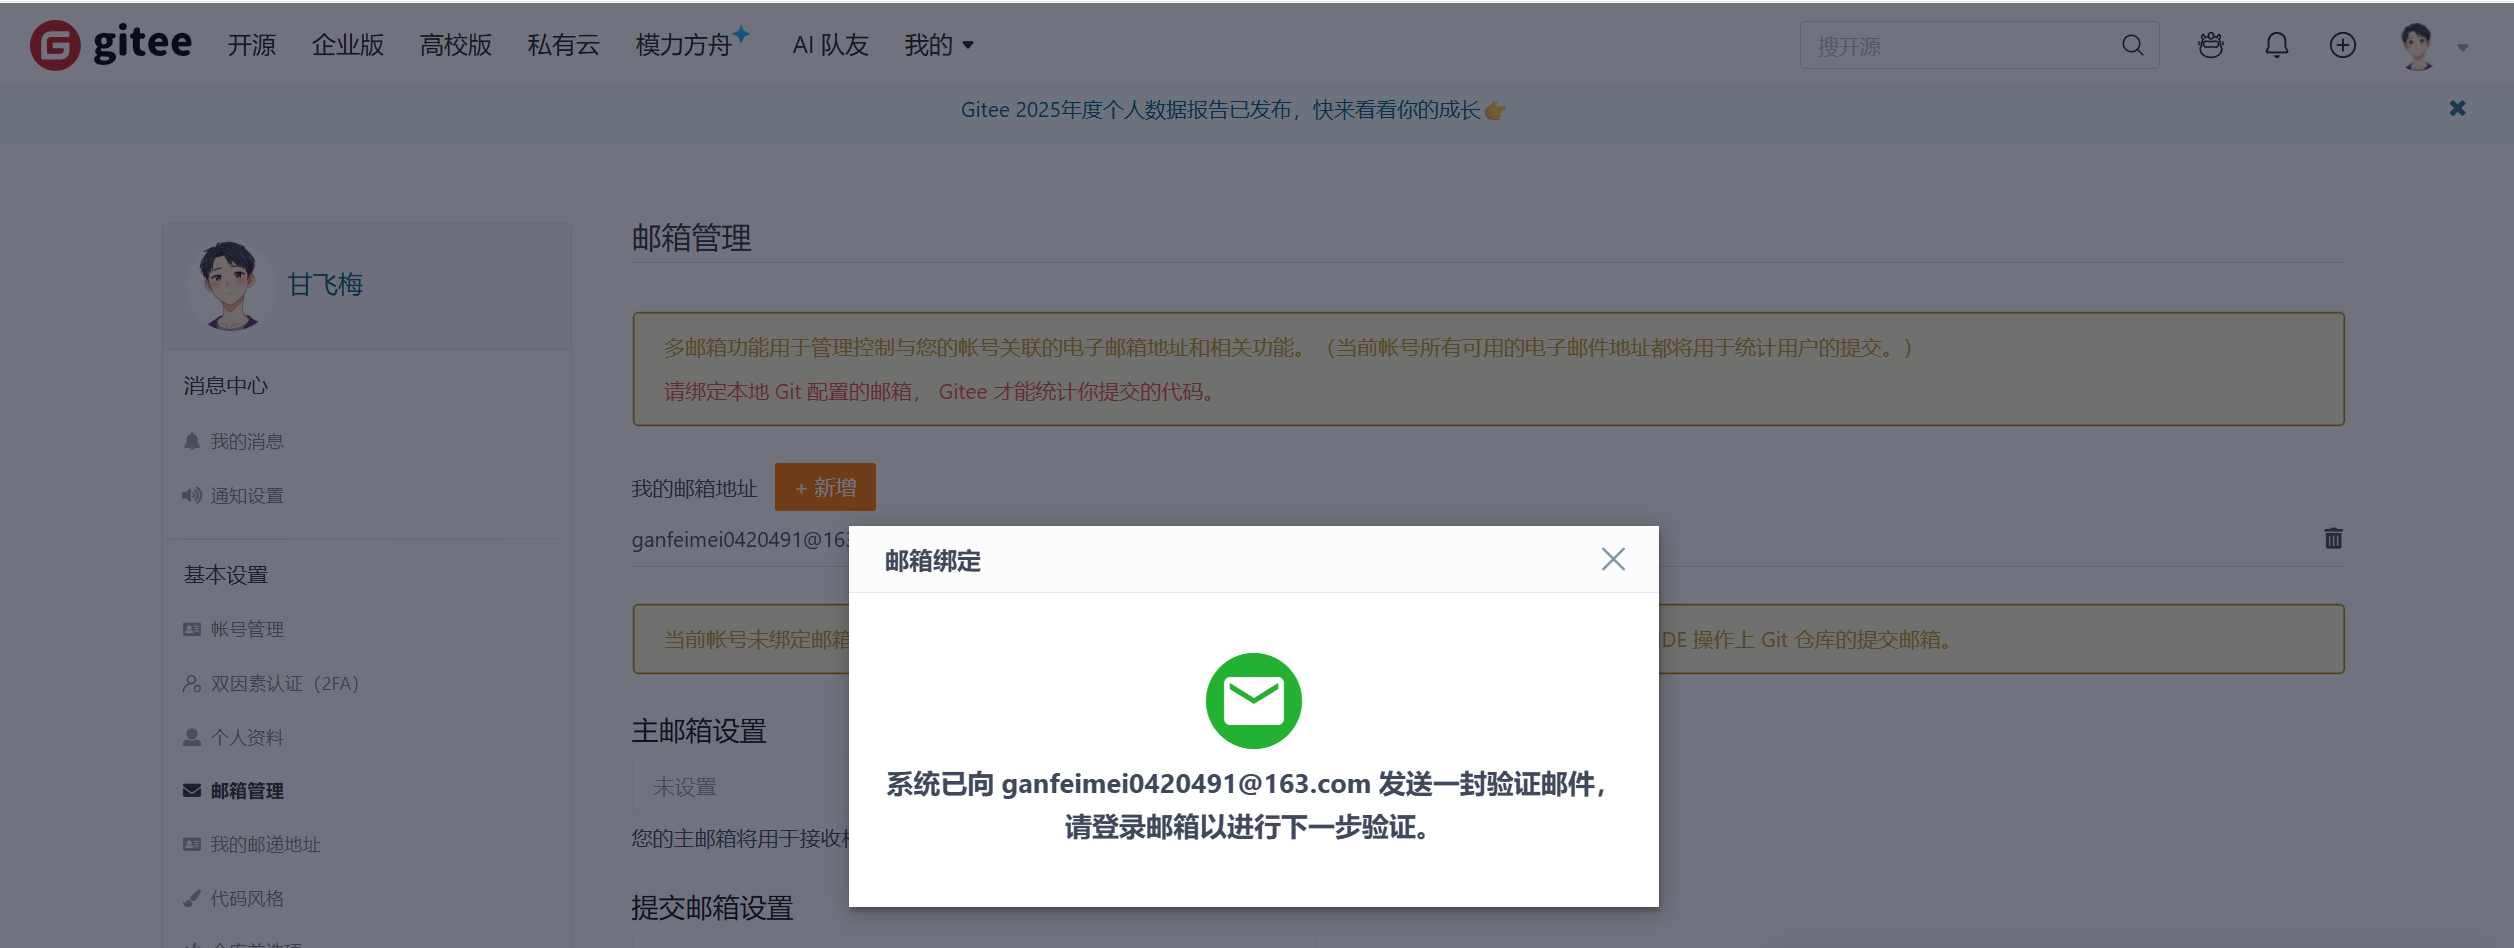This screenshot has width=2514, height=948.
Task: Open the Gitee 2025 年度报告 banner link
Action: tap(1232, 110)
